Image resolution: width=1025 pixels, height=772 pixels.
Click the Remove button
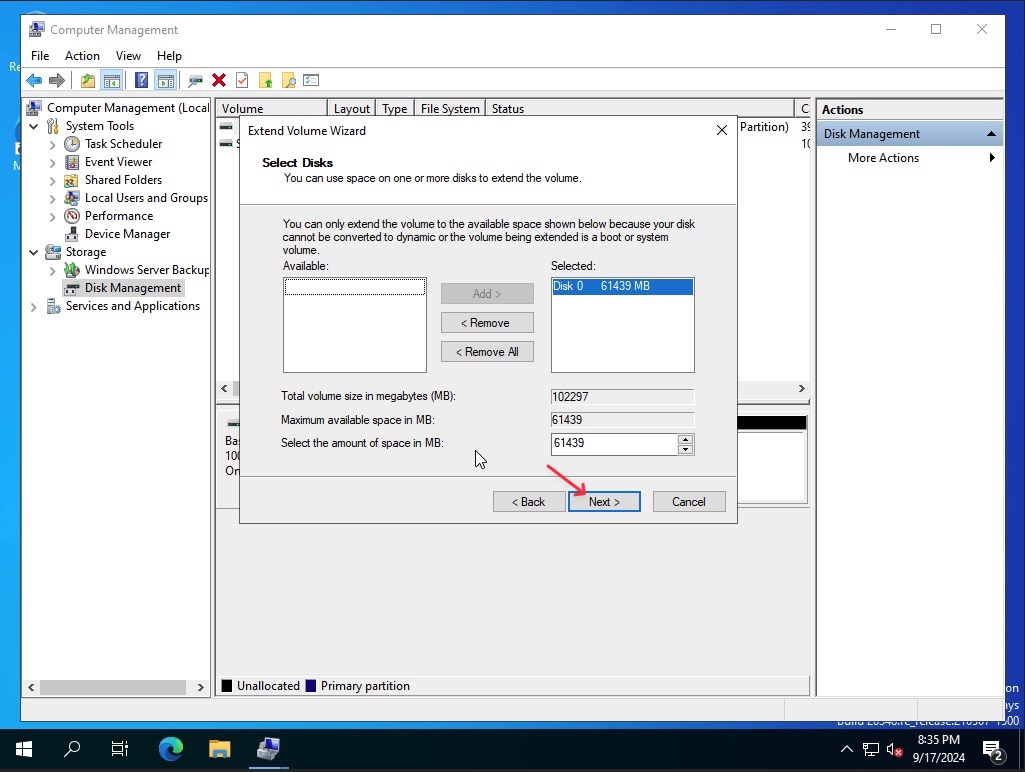pos(487,323)
